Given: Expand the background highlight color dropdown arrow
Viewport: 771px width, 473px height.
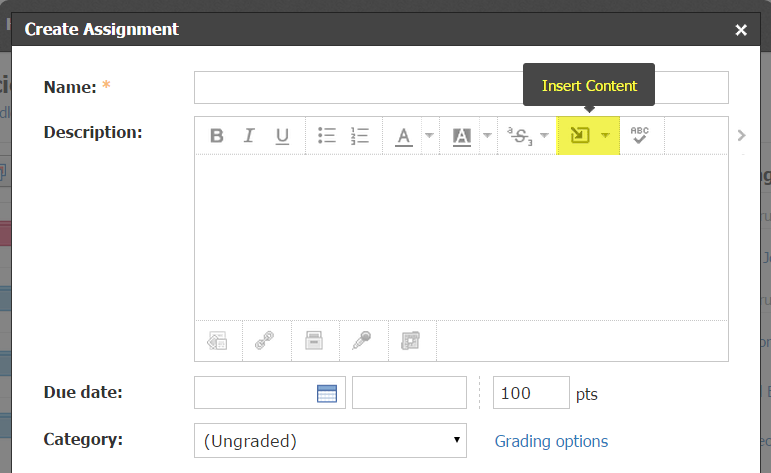Looking at the screenshot, I should coord(487,136).
